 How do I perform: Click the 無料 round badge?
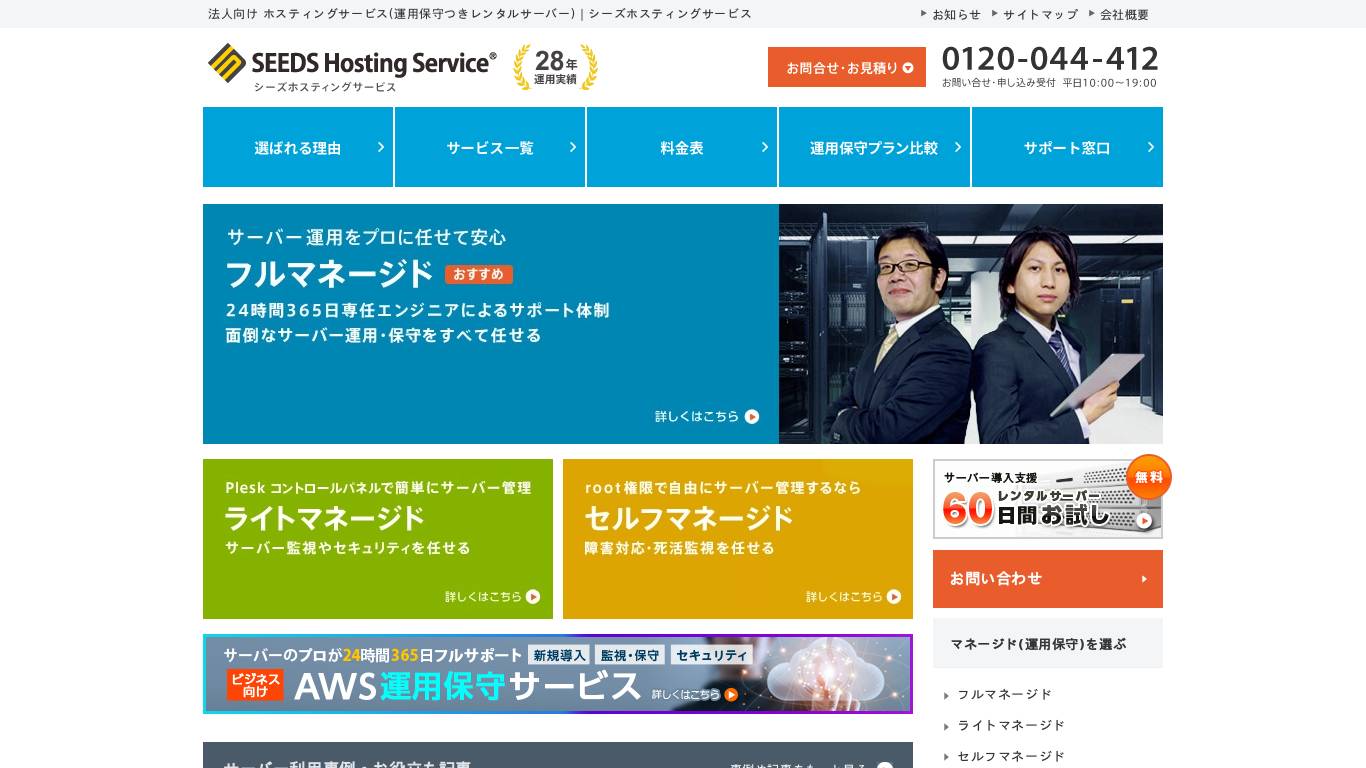point(1148,477)
